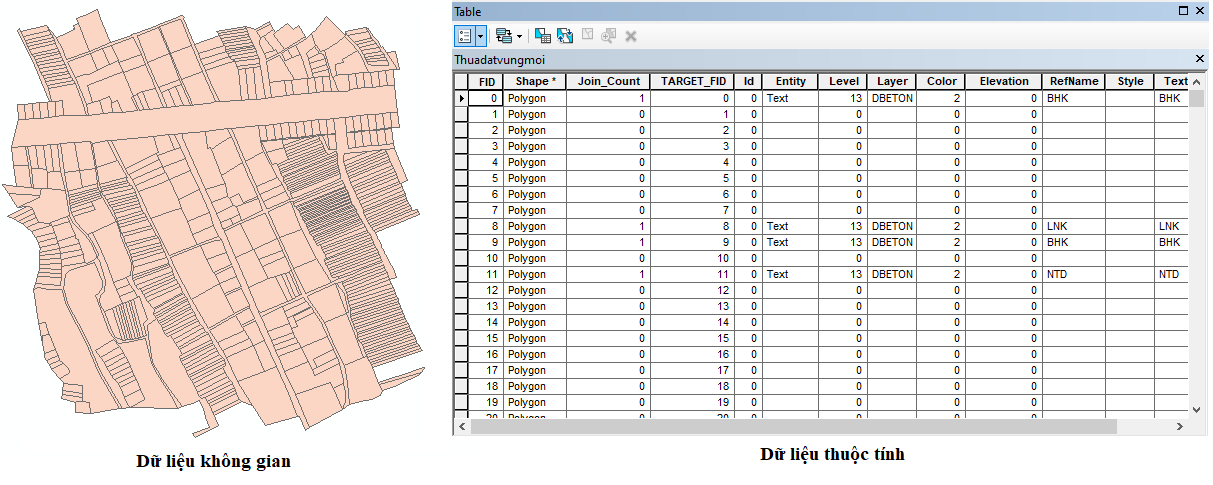
Task: Click TARGET_FID value 19
Action: (x=692, y=402)
